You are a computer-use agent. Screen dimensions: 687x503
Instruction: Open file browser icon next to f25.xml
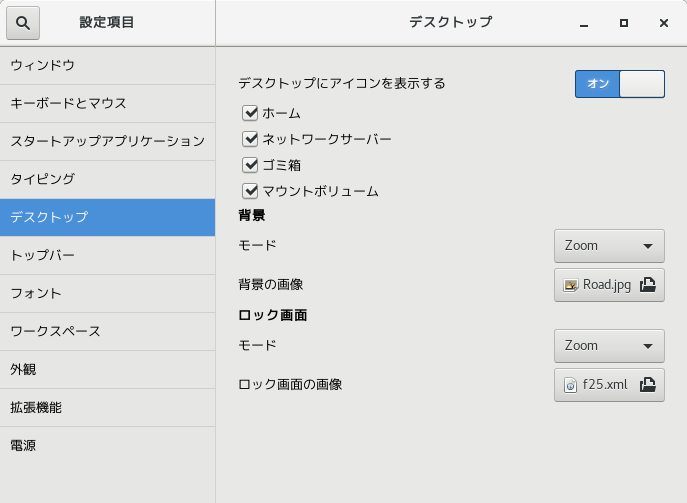point(648,385)
